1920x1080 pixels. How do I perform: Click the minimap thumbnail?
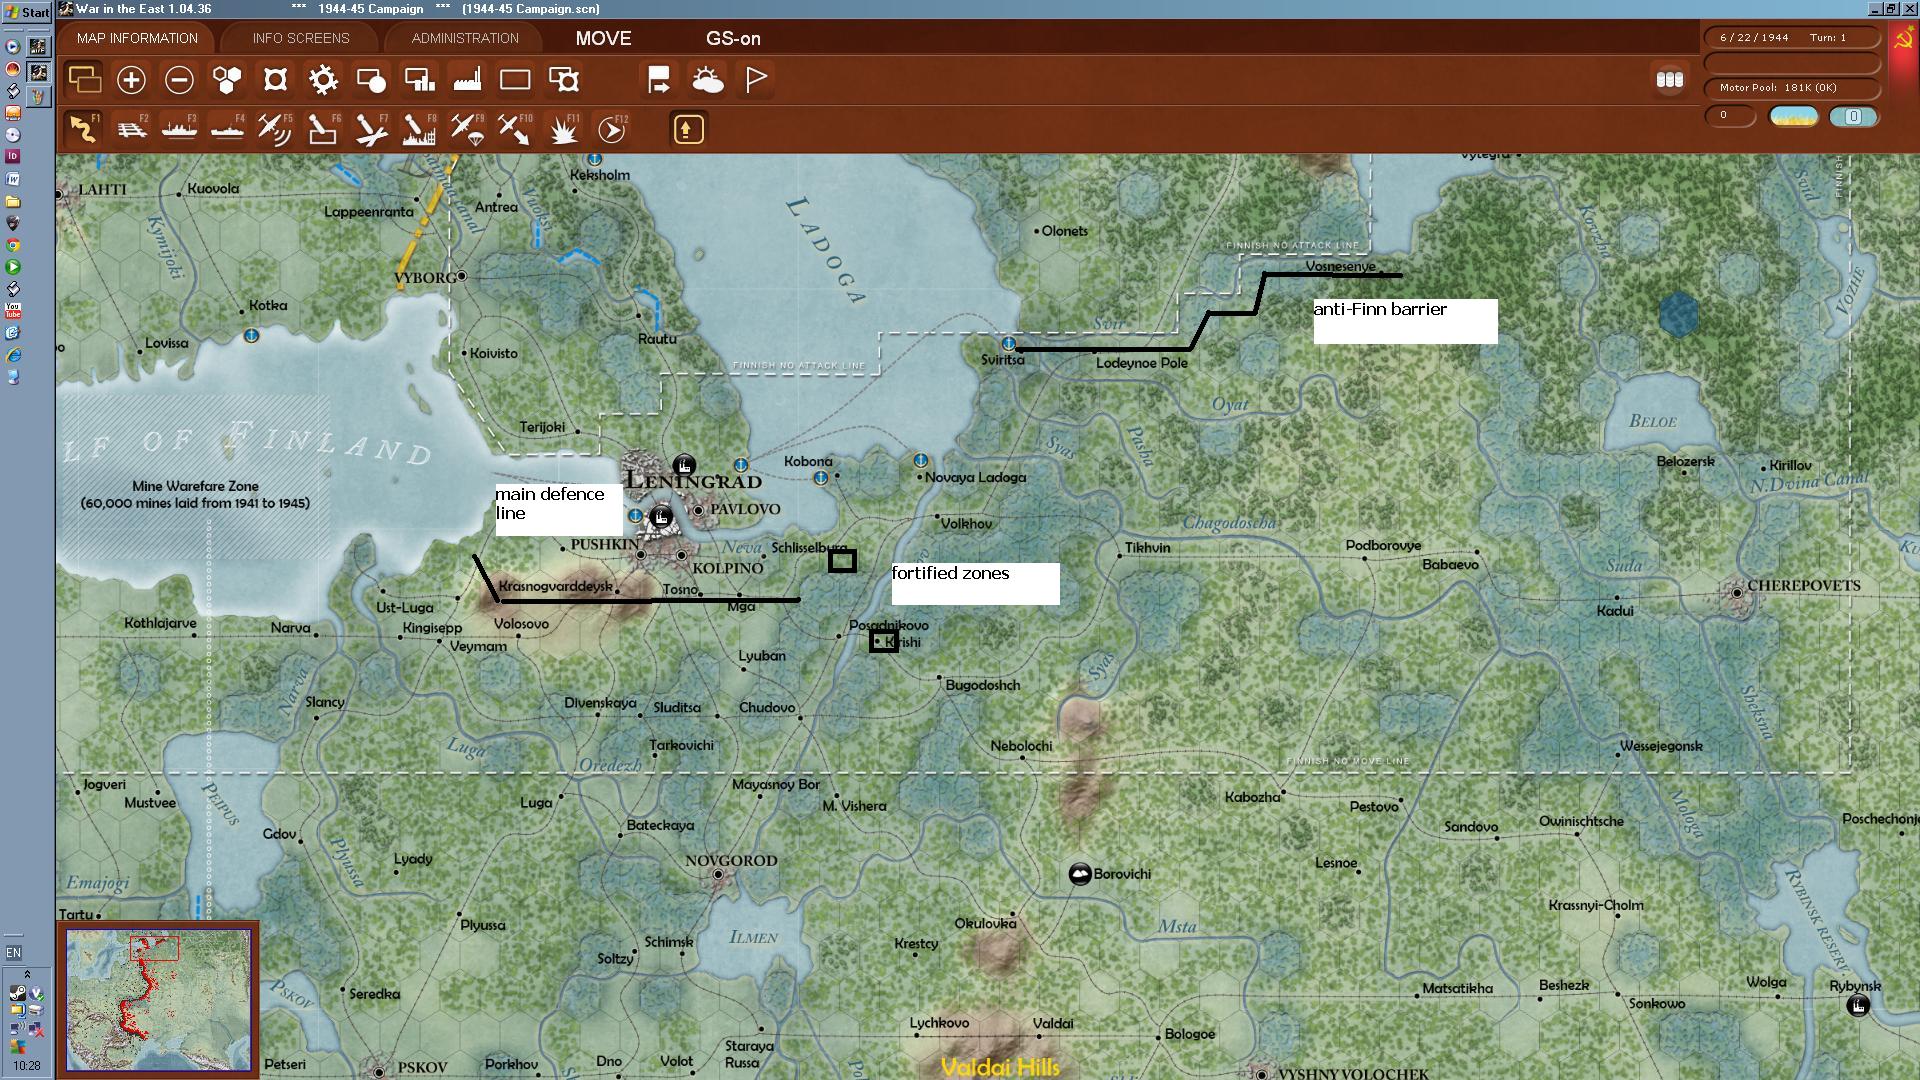[x=158, y=1000]
